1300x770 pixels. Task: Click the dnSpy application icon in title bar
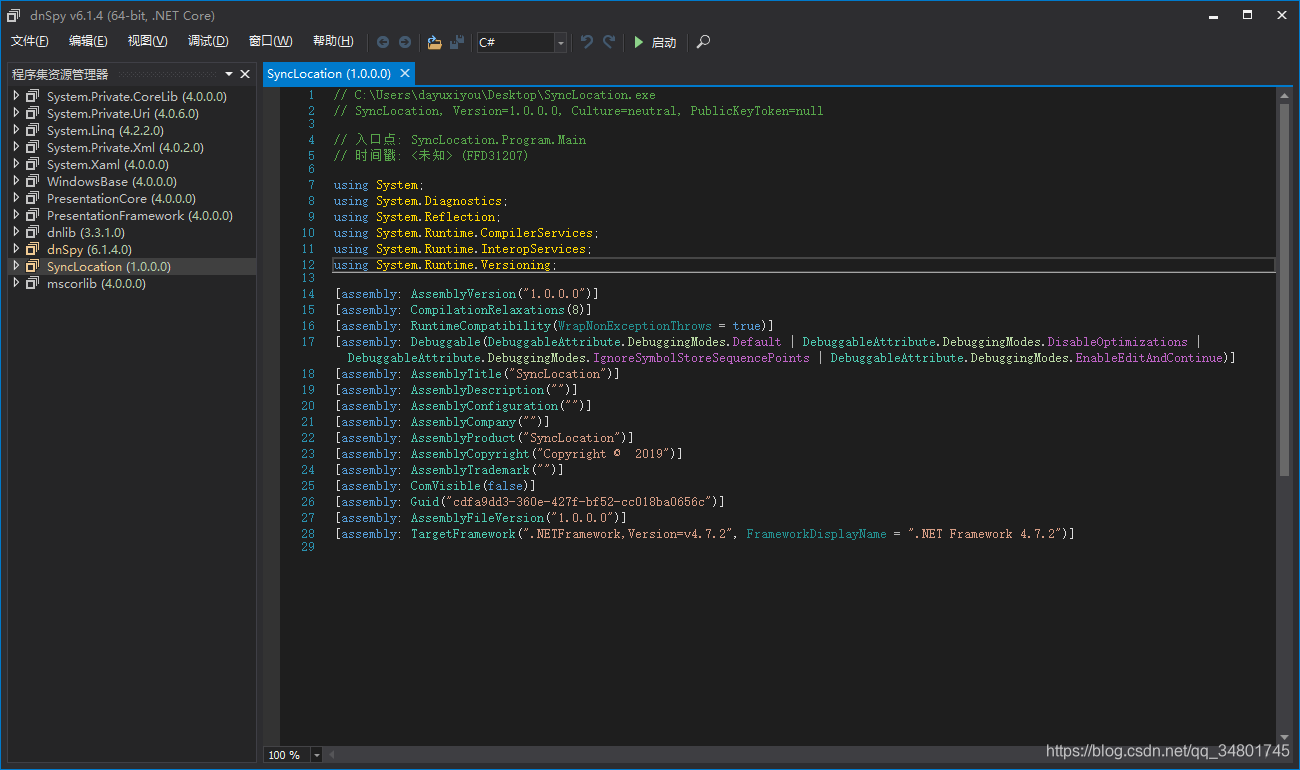14,15
